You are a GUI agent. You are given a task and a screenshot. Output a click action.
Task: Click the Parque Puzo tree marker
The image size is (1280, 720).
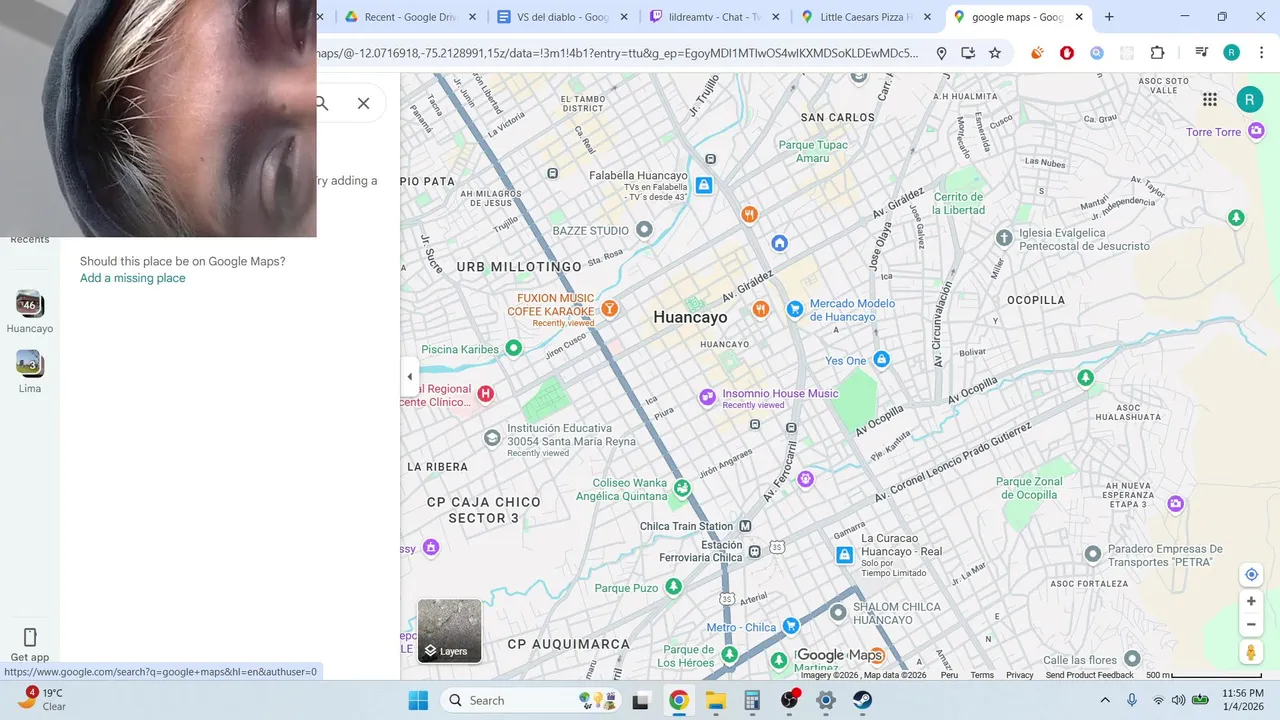tap(674, 586)
